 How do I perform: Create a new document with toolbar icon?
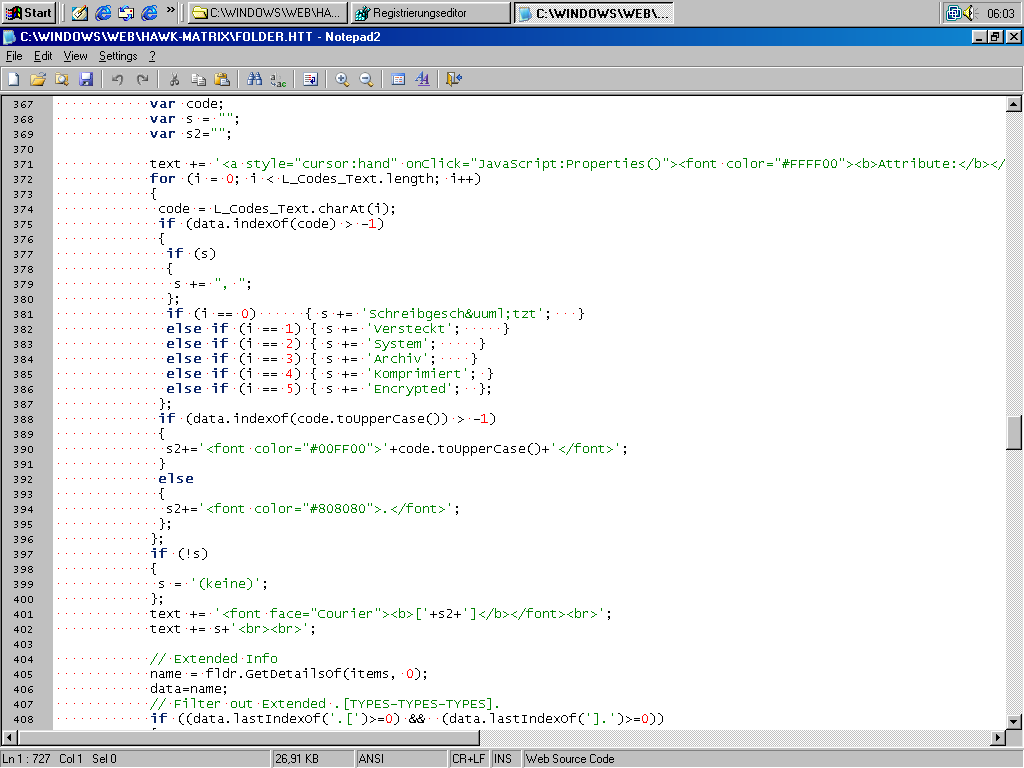pyautogui.click(x=14, y=80)
